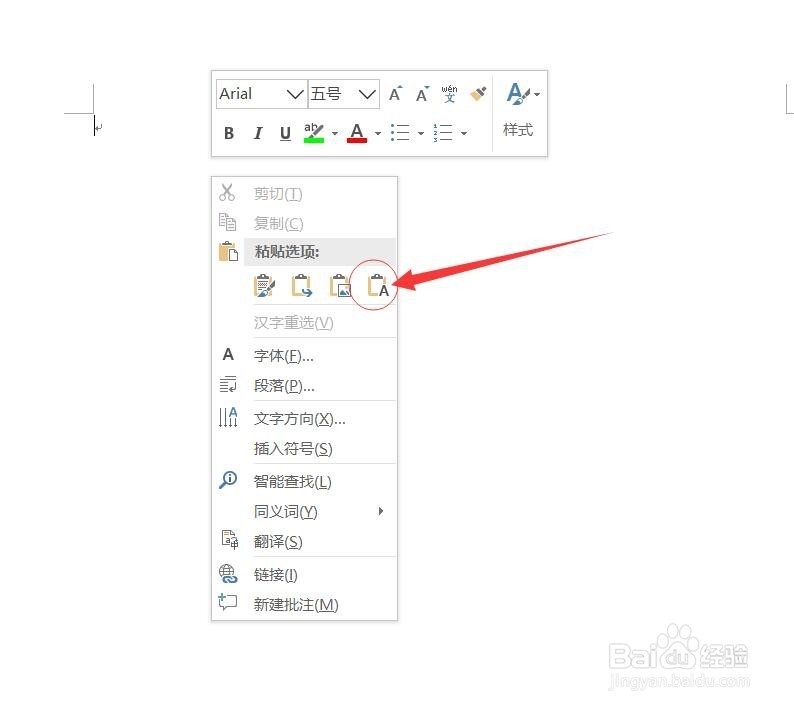The height and width of the screenshot is (709, 794).
Task: Open highlight color dropdown arrow
Action: 335,134
